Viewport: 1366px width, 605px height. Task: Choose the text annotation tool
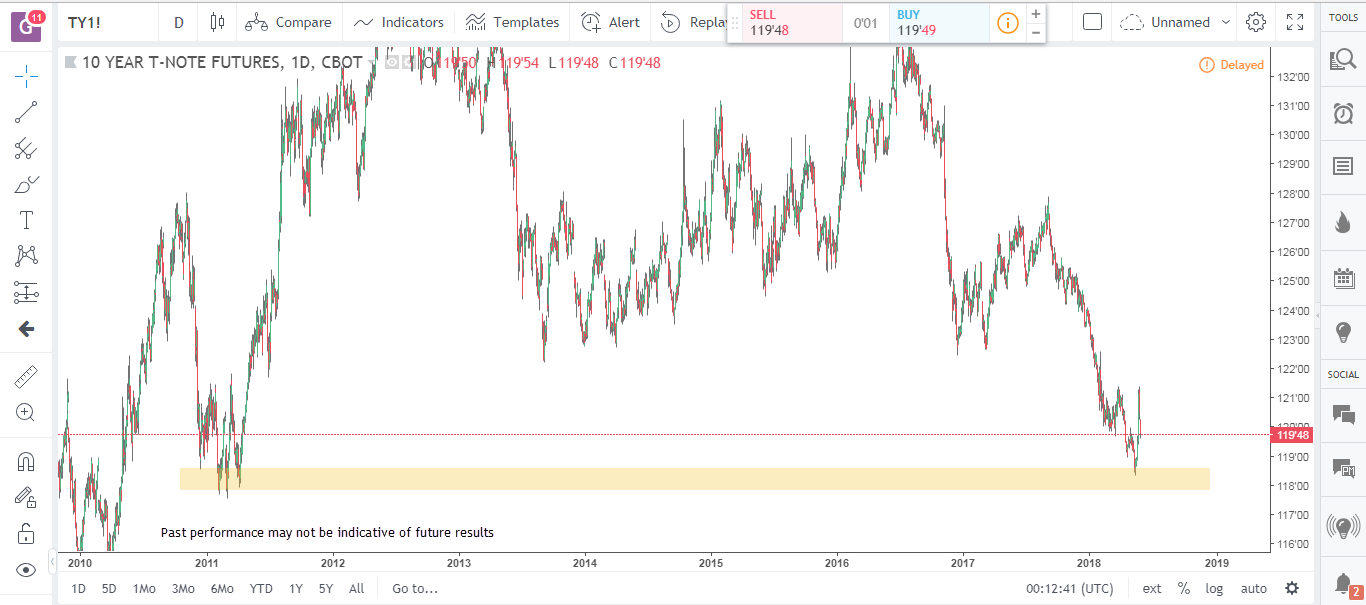27,220
